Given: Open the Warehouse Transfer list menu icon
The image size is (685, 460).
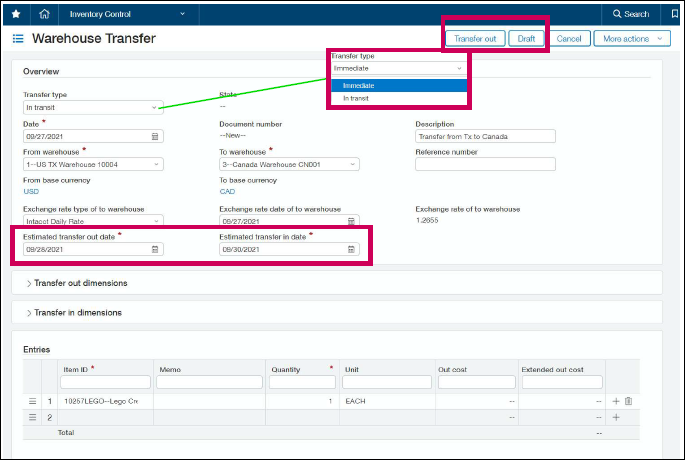Looking at the screenshot, I should tap(18, 39).
